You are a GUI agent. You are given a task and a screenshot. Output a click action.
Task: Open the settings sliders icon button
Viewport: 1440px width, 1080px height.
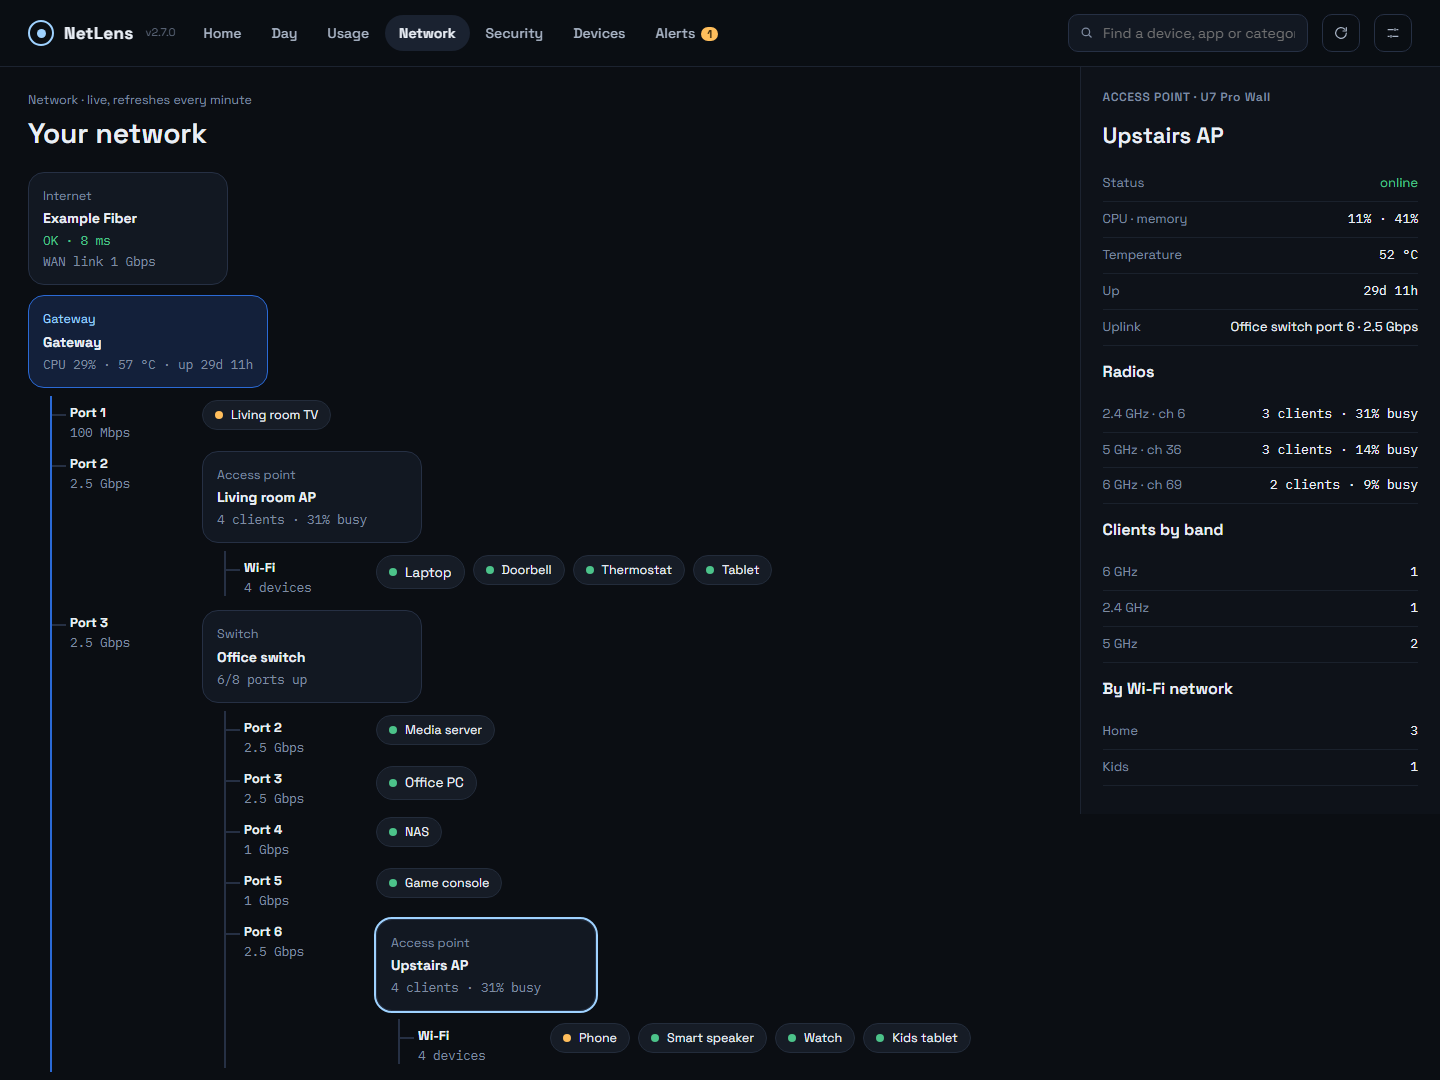tap(1393, 33)
